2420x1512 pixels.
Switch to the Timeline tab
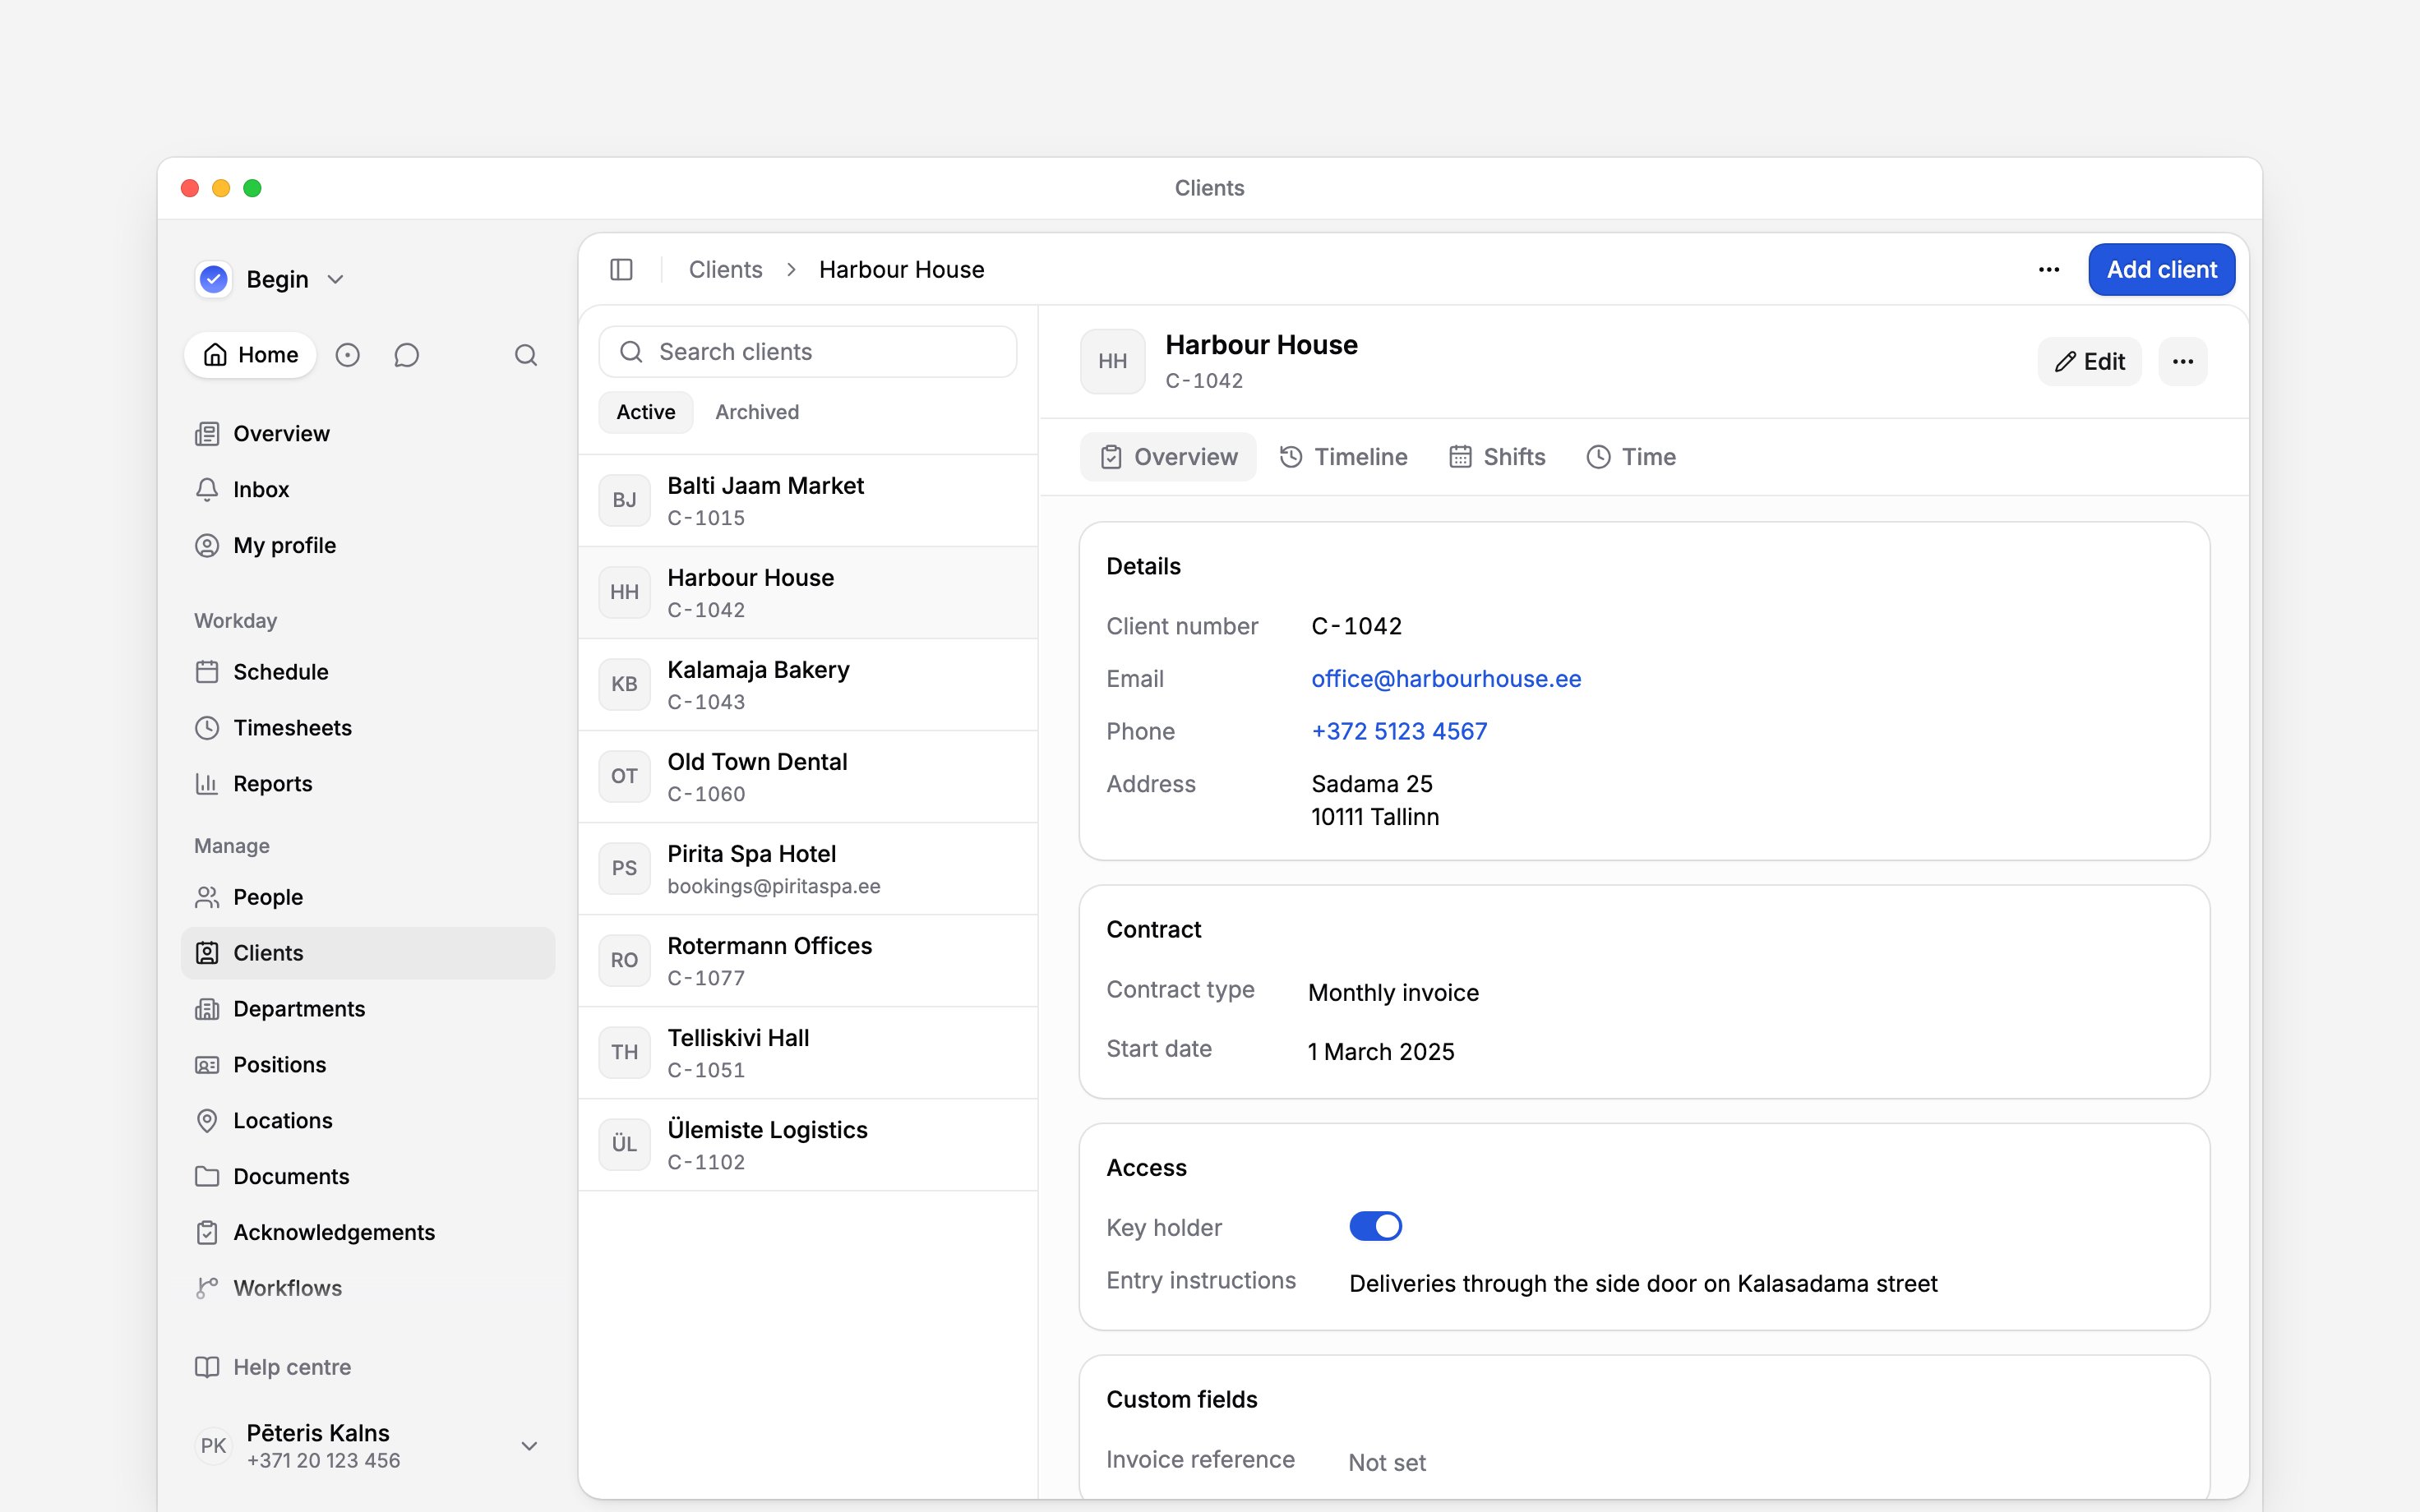[x=1343, y=457]
